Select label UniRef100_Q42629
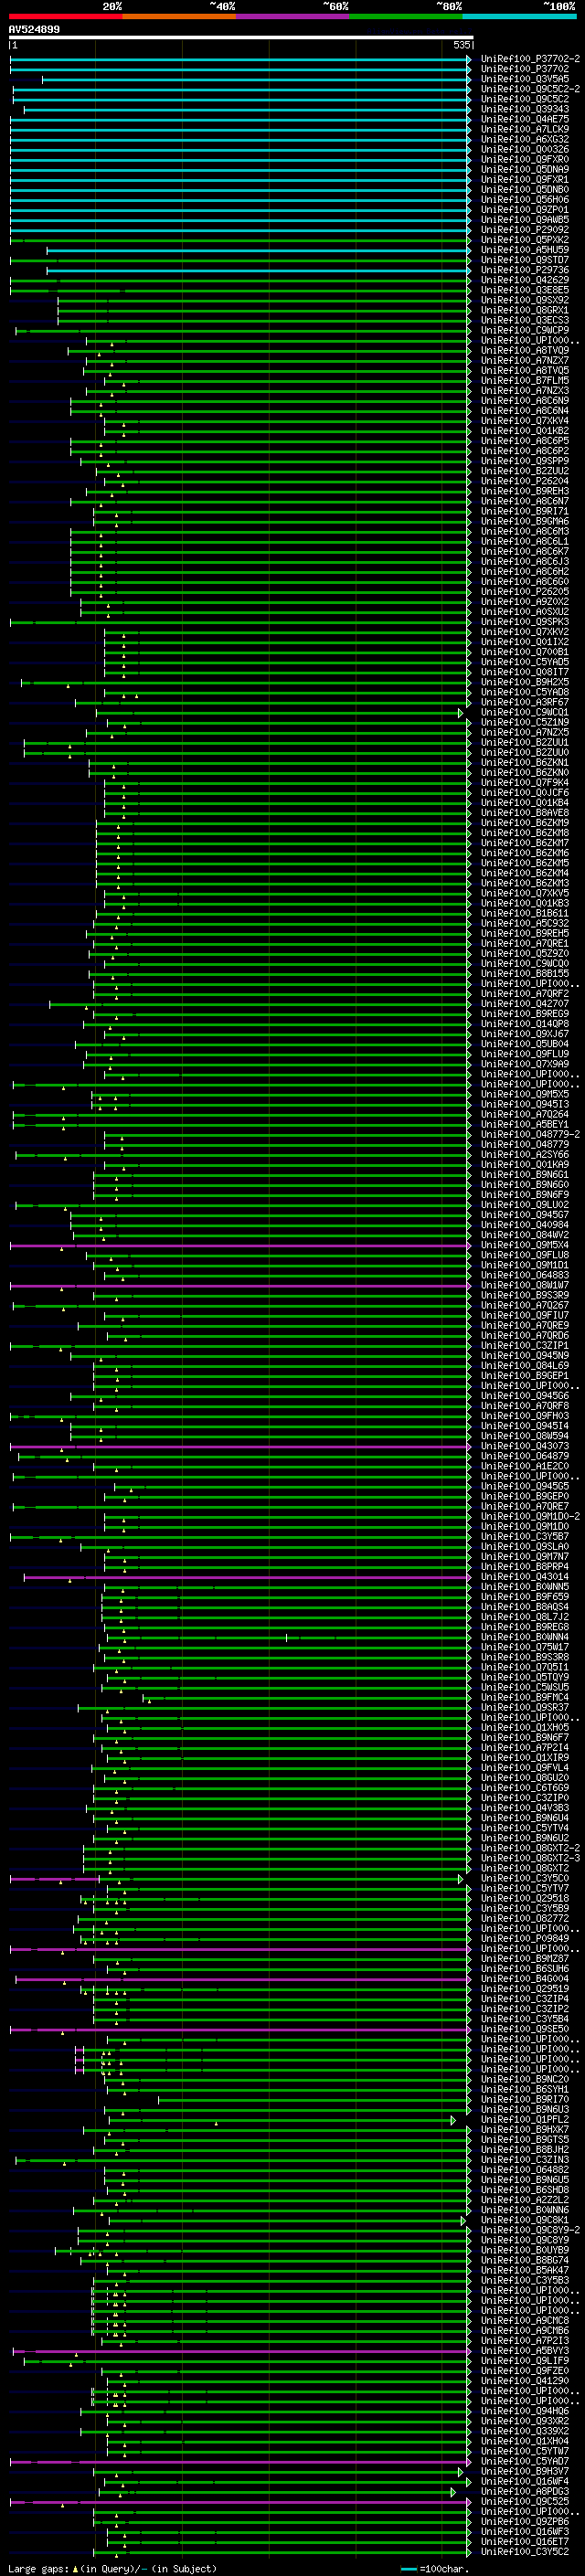Viewport: 585px width, 2576px height. coord(525,280)
